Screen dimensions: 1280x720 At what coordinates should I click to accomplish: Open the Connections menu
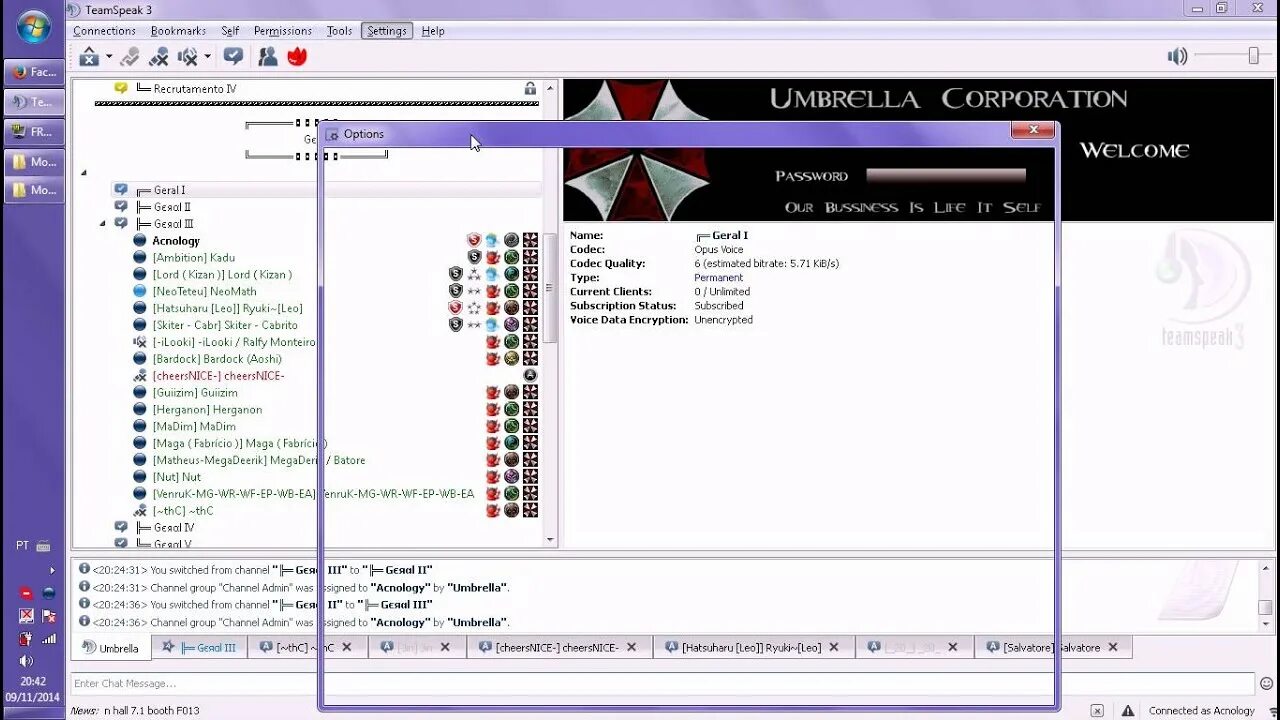coord(104,31)
